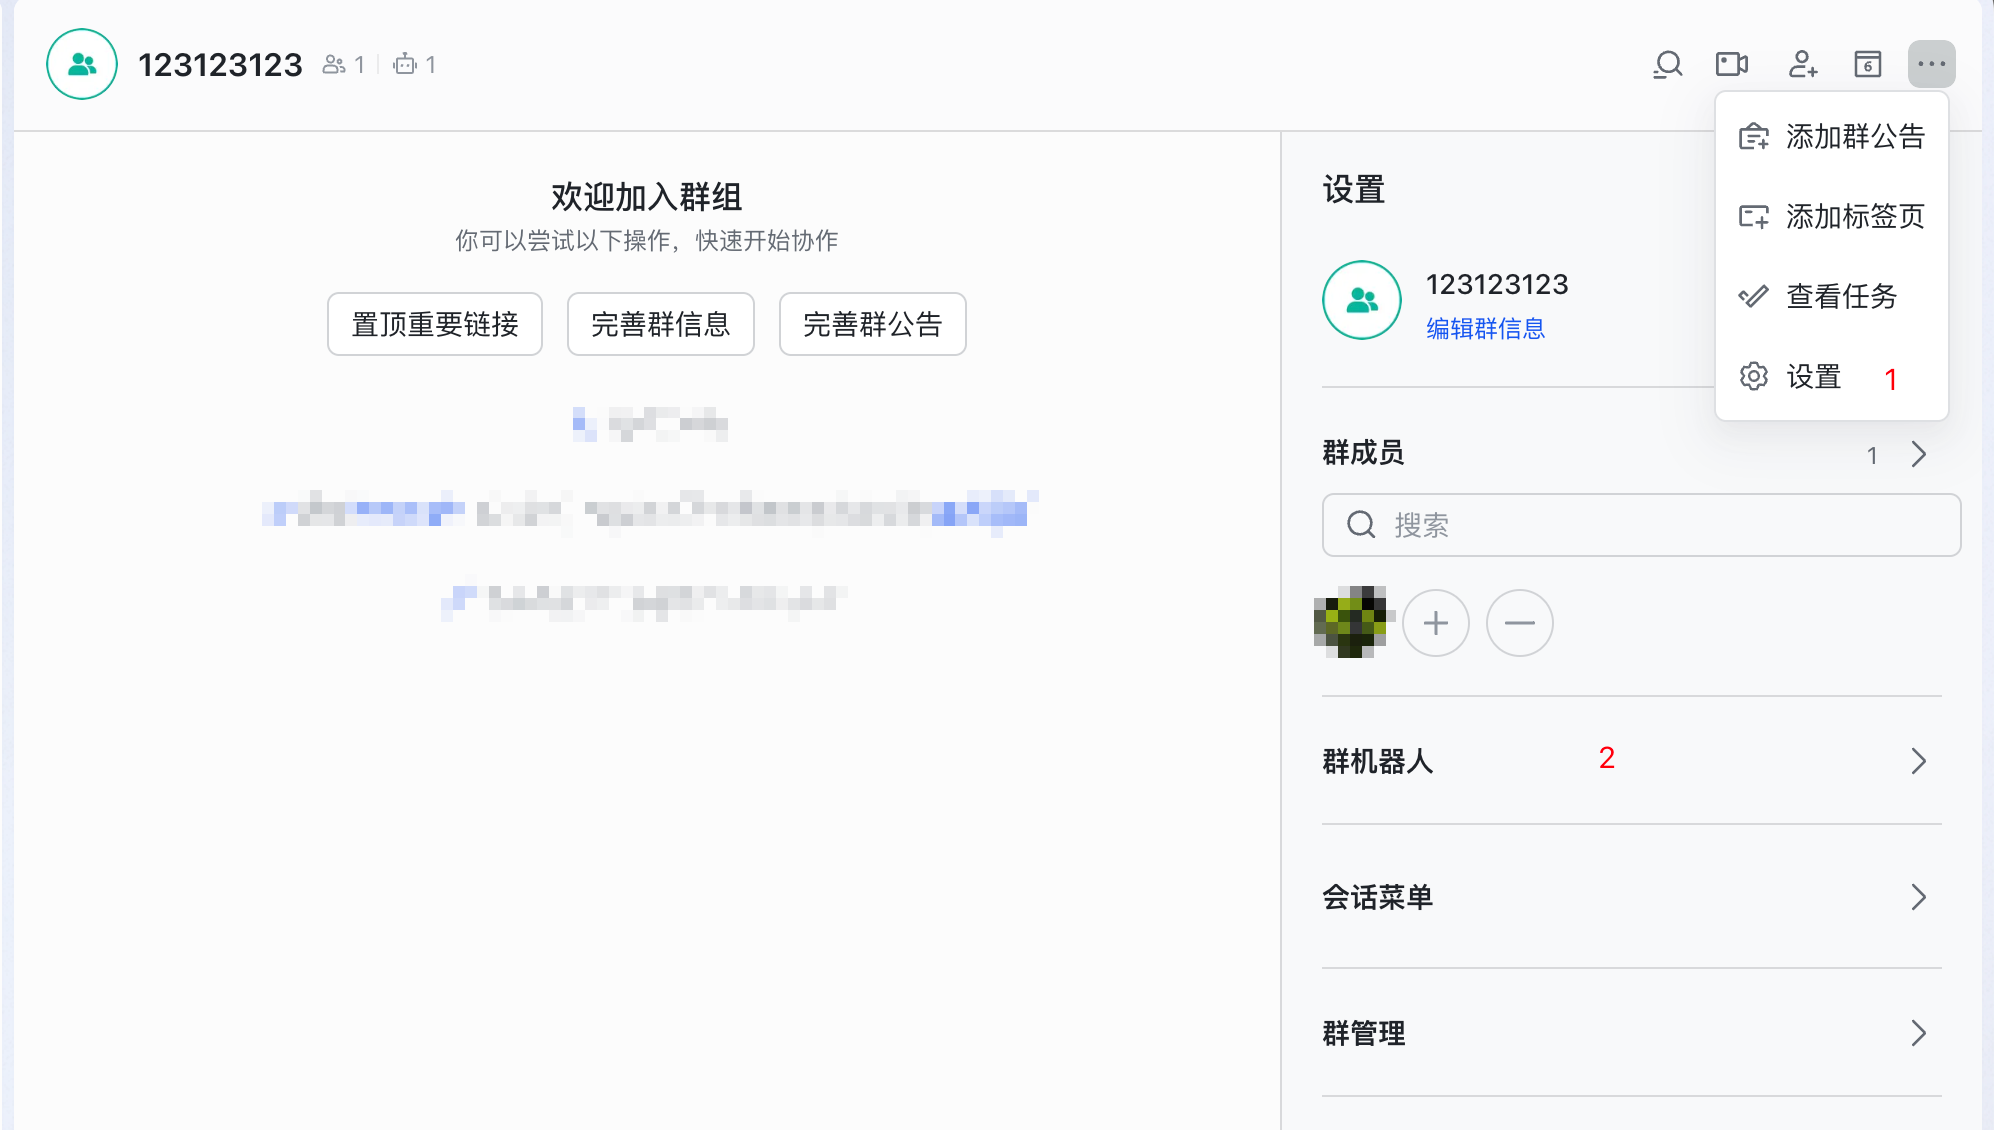Start a video meeting via camera icon

1731,65
